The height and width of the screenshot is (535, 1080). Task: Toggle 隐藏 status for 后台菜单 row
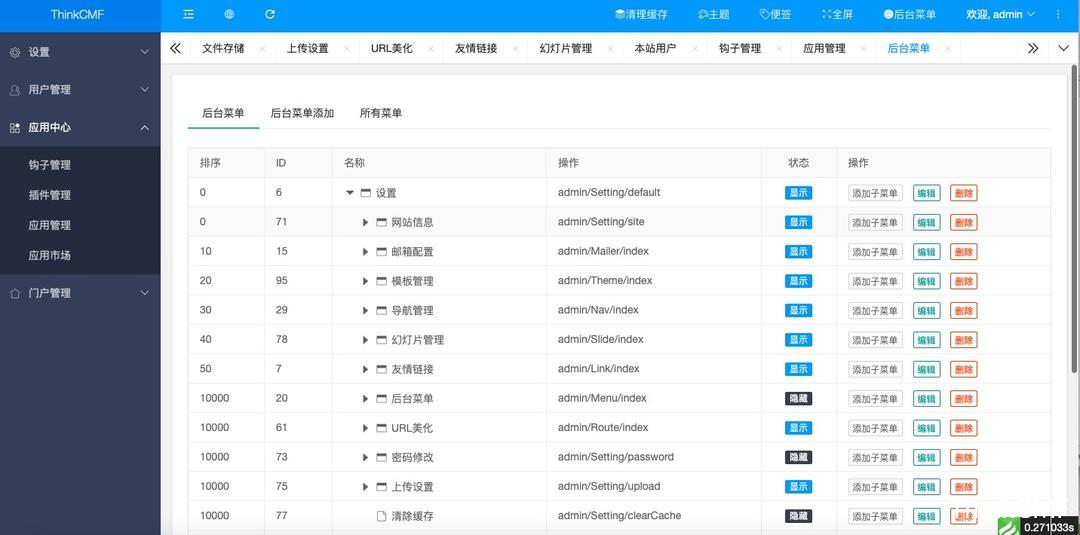pos(798,399)
